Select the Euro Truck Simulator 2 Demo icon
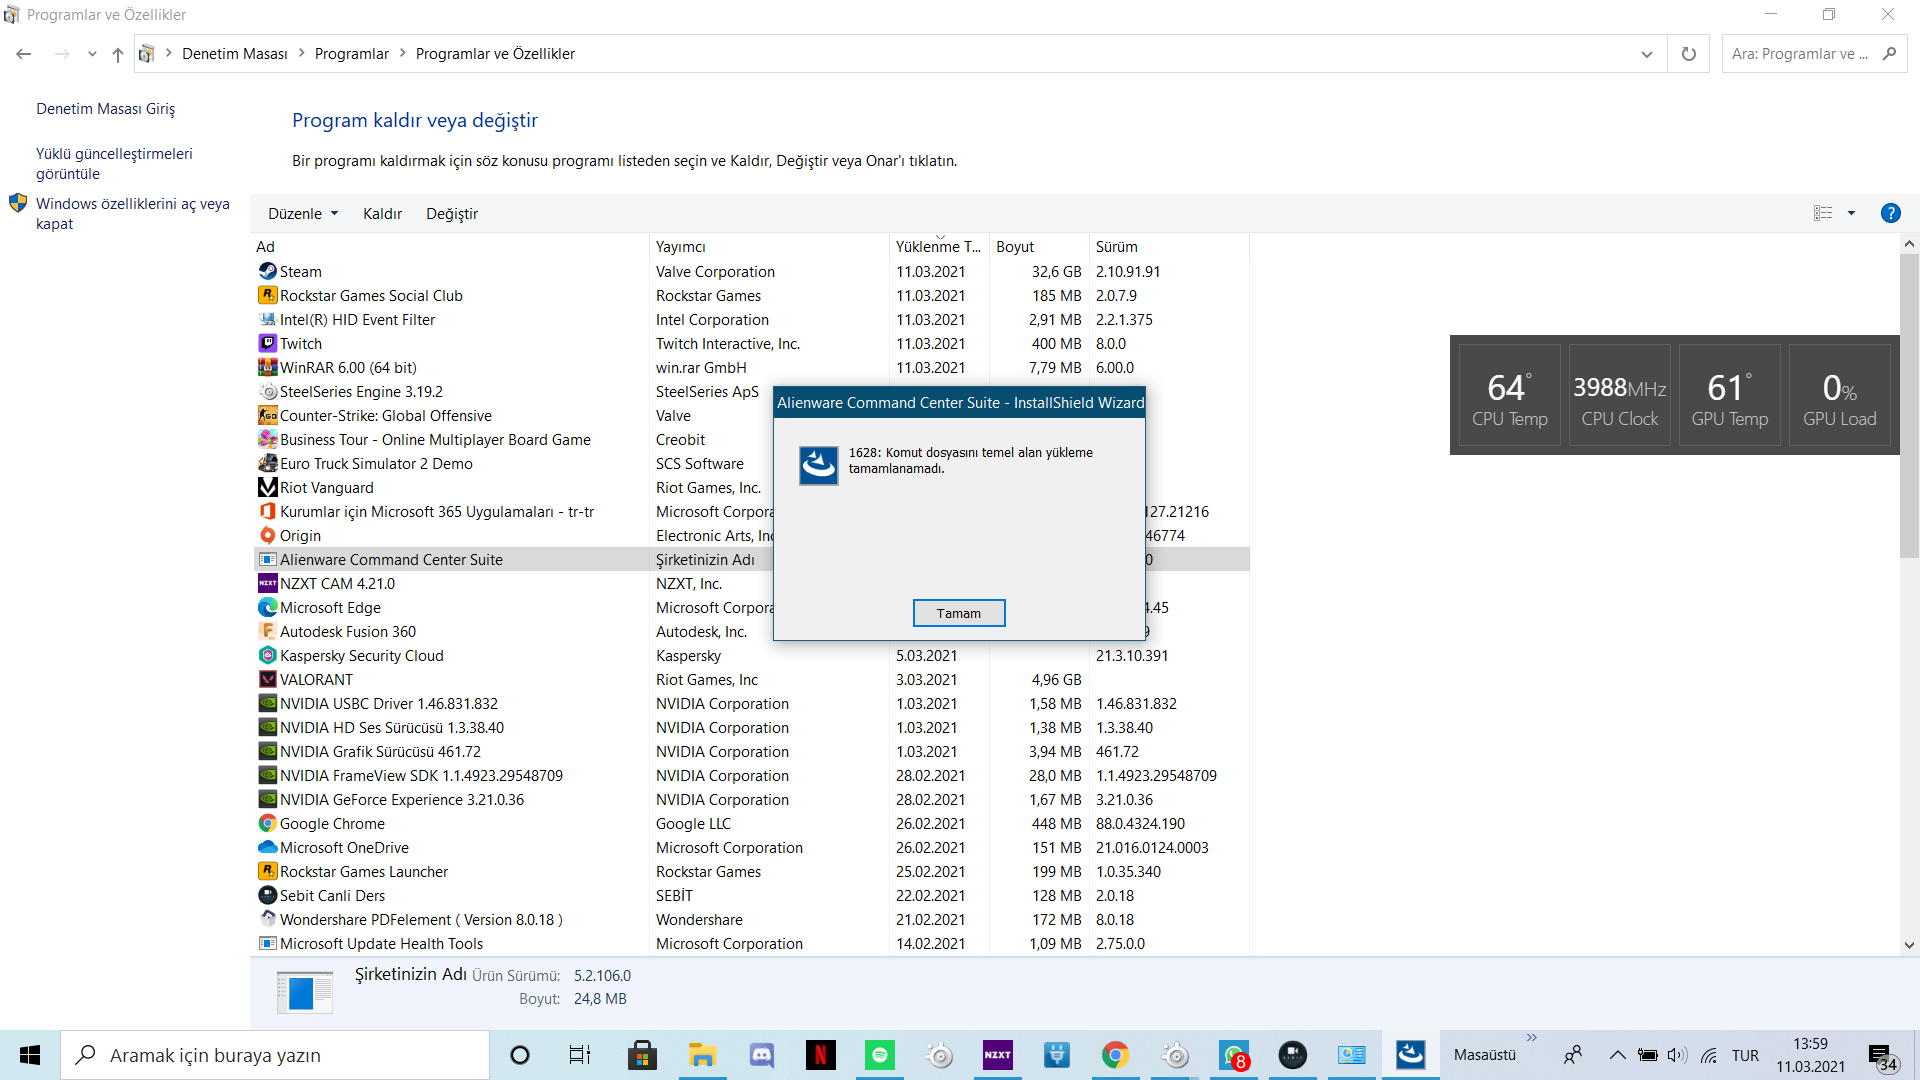Screen dimensions: 1920x1080 [267, 463]
